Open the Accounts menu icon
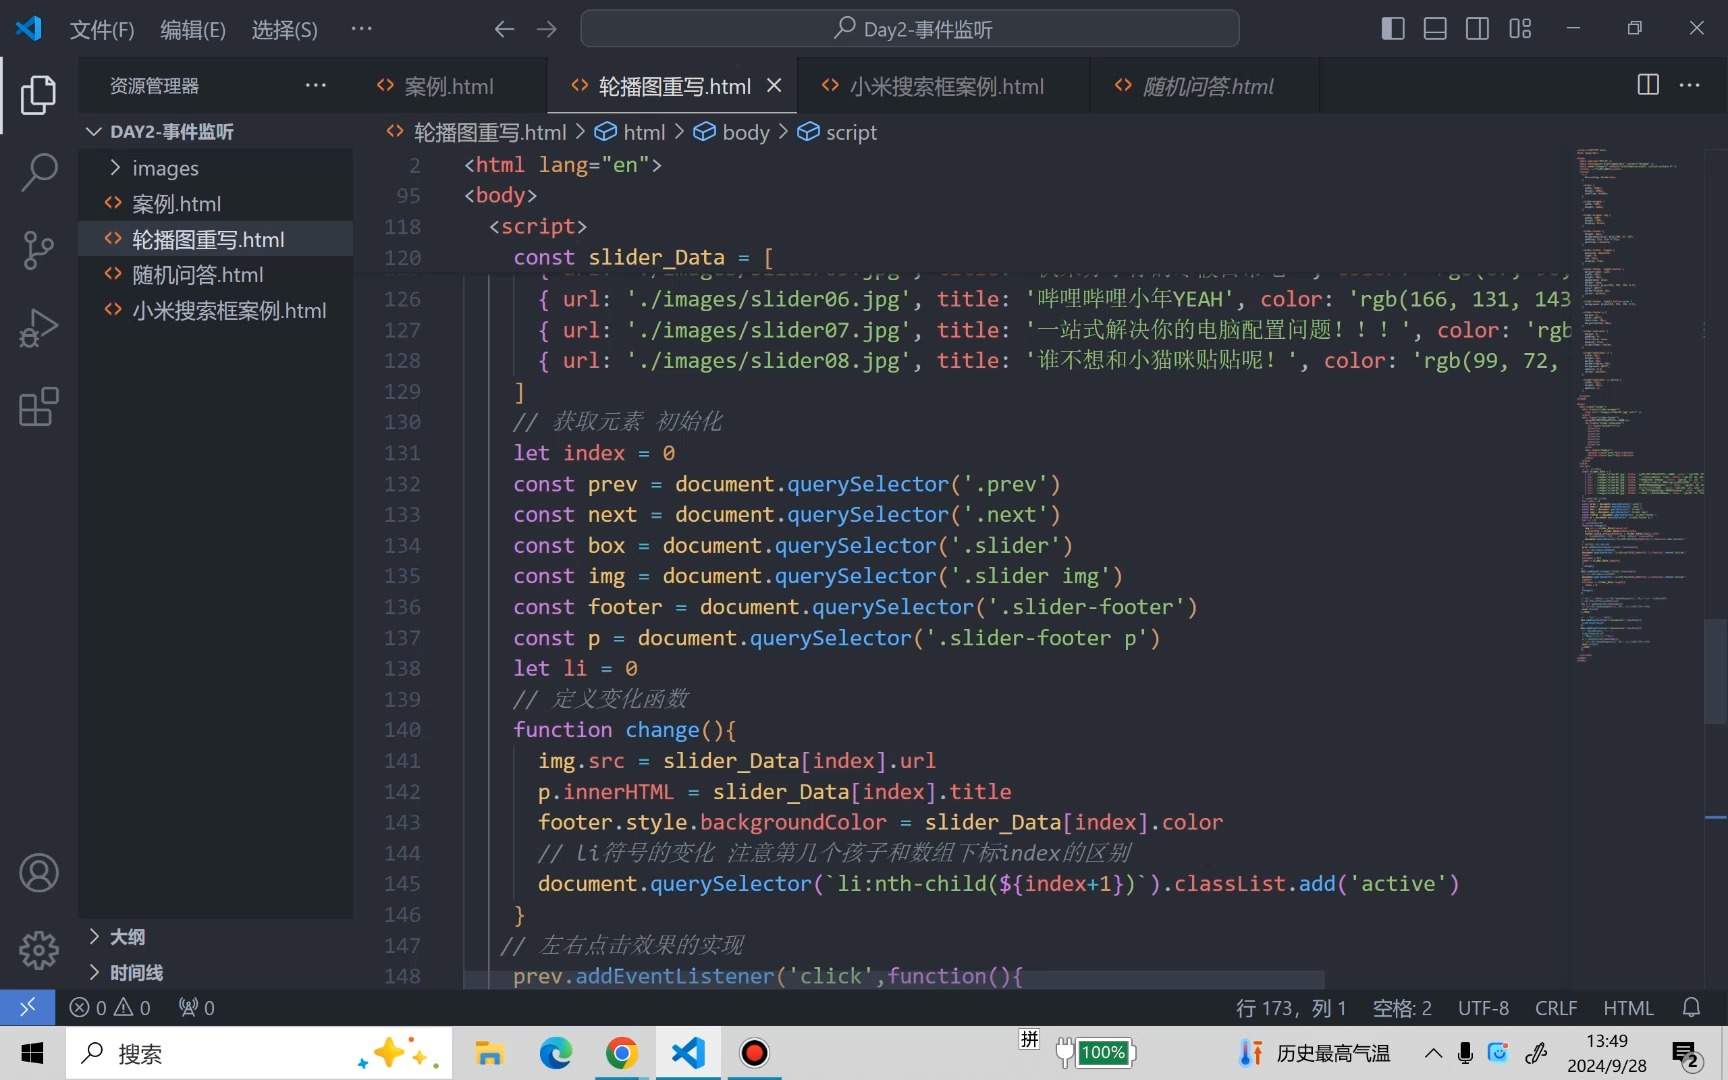Image resolution: width=1728 pixels, height=1080 pixels. point(38,873)
